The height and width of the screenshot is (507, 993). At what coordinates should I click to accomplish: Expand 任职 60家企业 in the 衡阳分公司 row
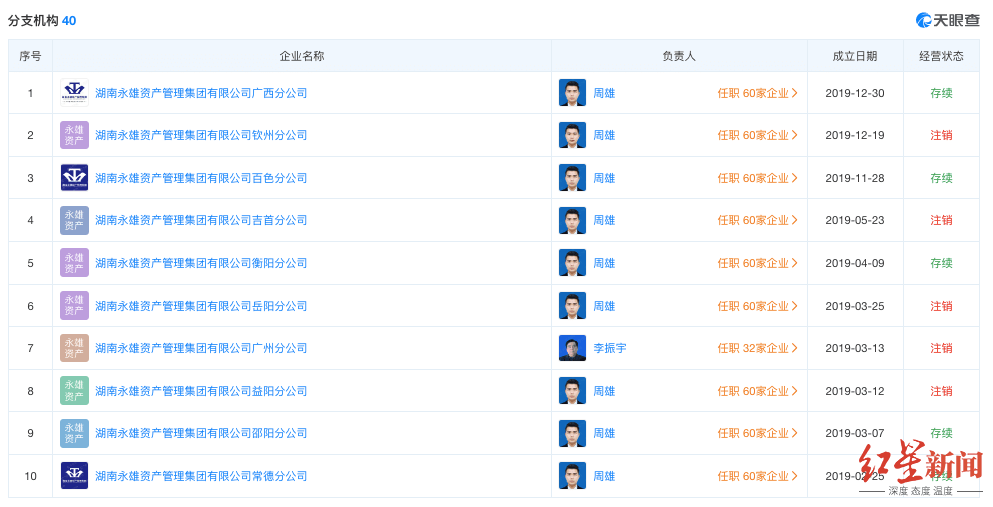point(757,263)
